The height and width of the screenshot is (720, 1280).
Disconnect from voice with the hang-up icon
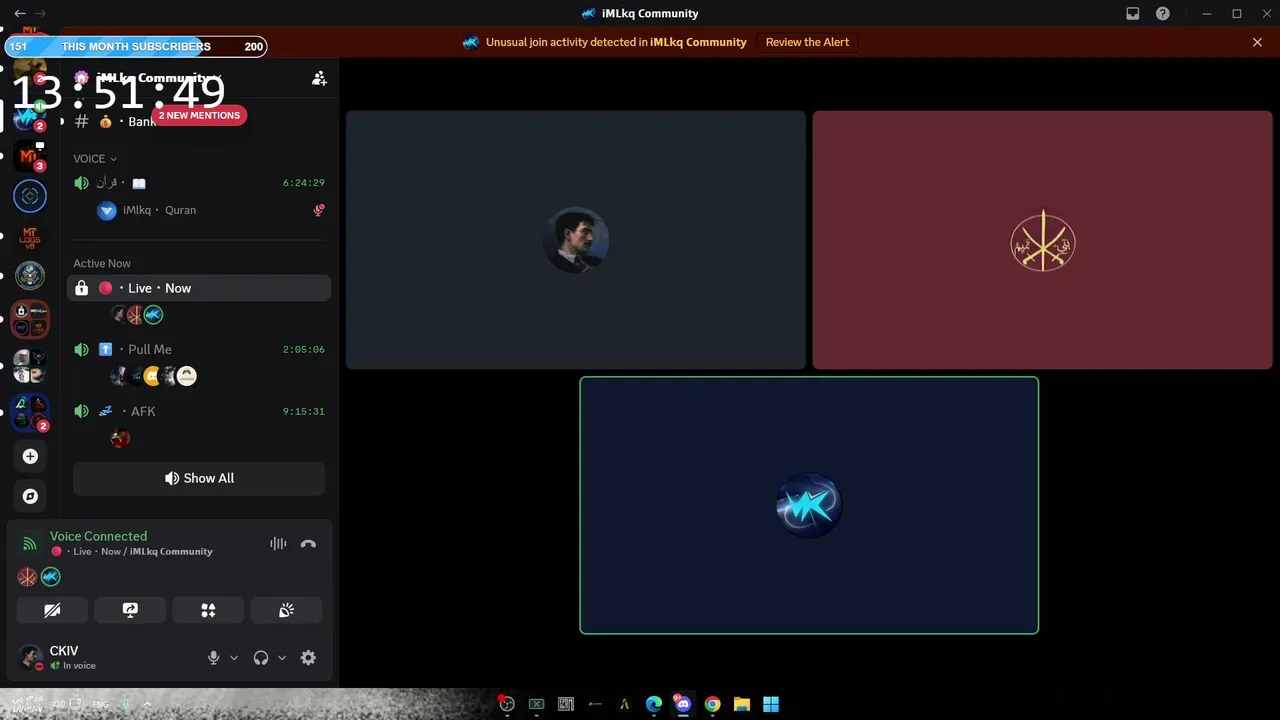(308, 544)
